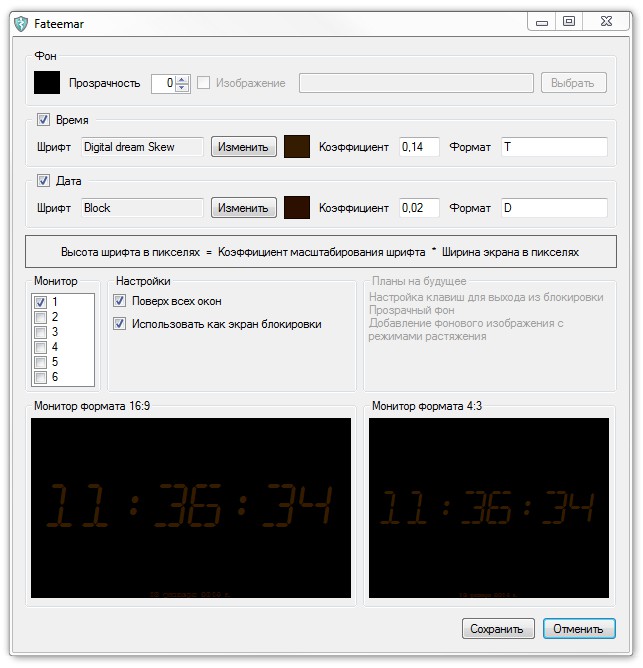Click the image path text field

point(416,83)
